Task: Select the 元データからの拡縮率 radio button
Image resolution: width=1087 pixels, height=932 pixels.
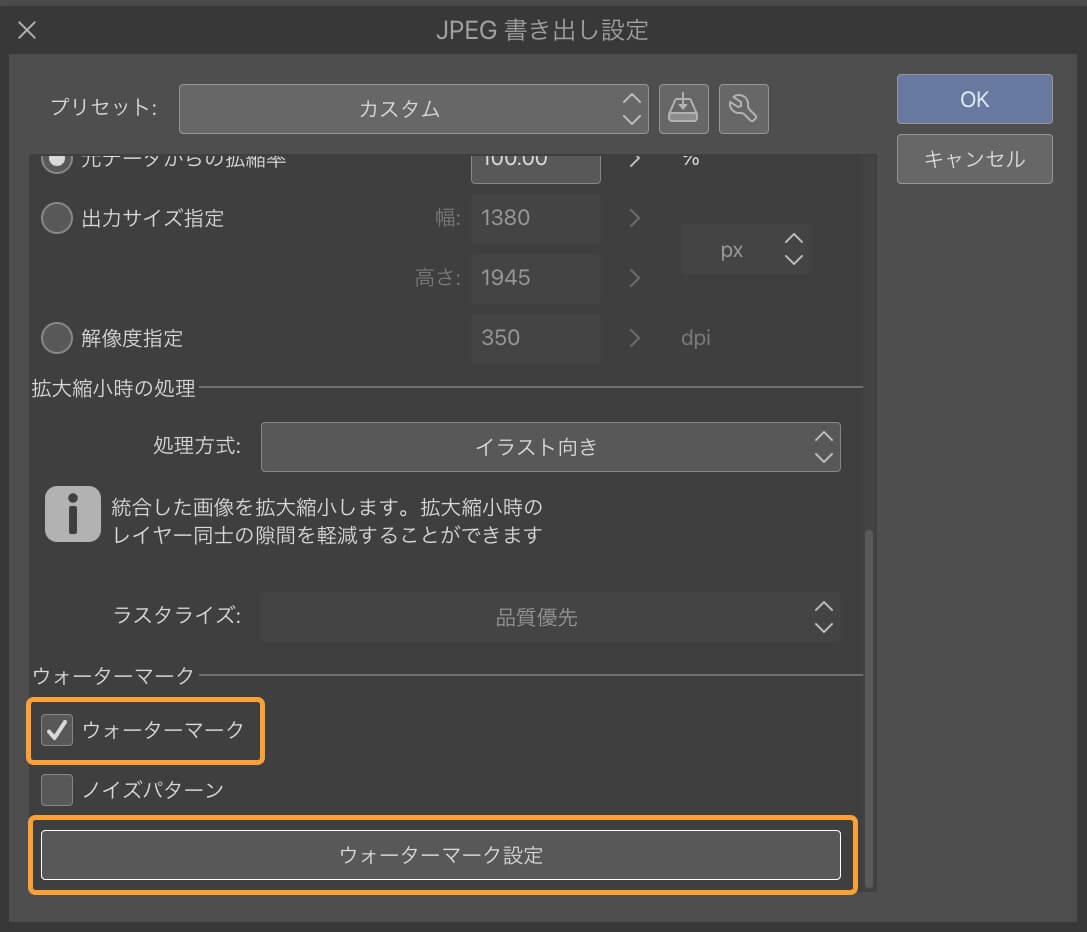Action: [56, 158]
